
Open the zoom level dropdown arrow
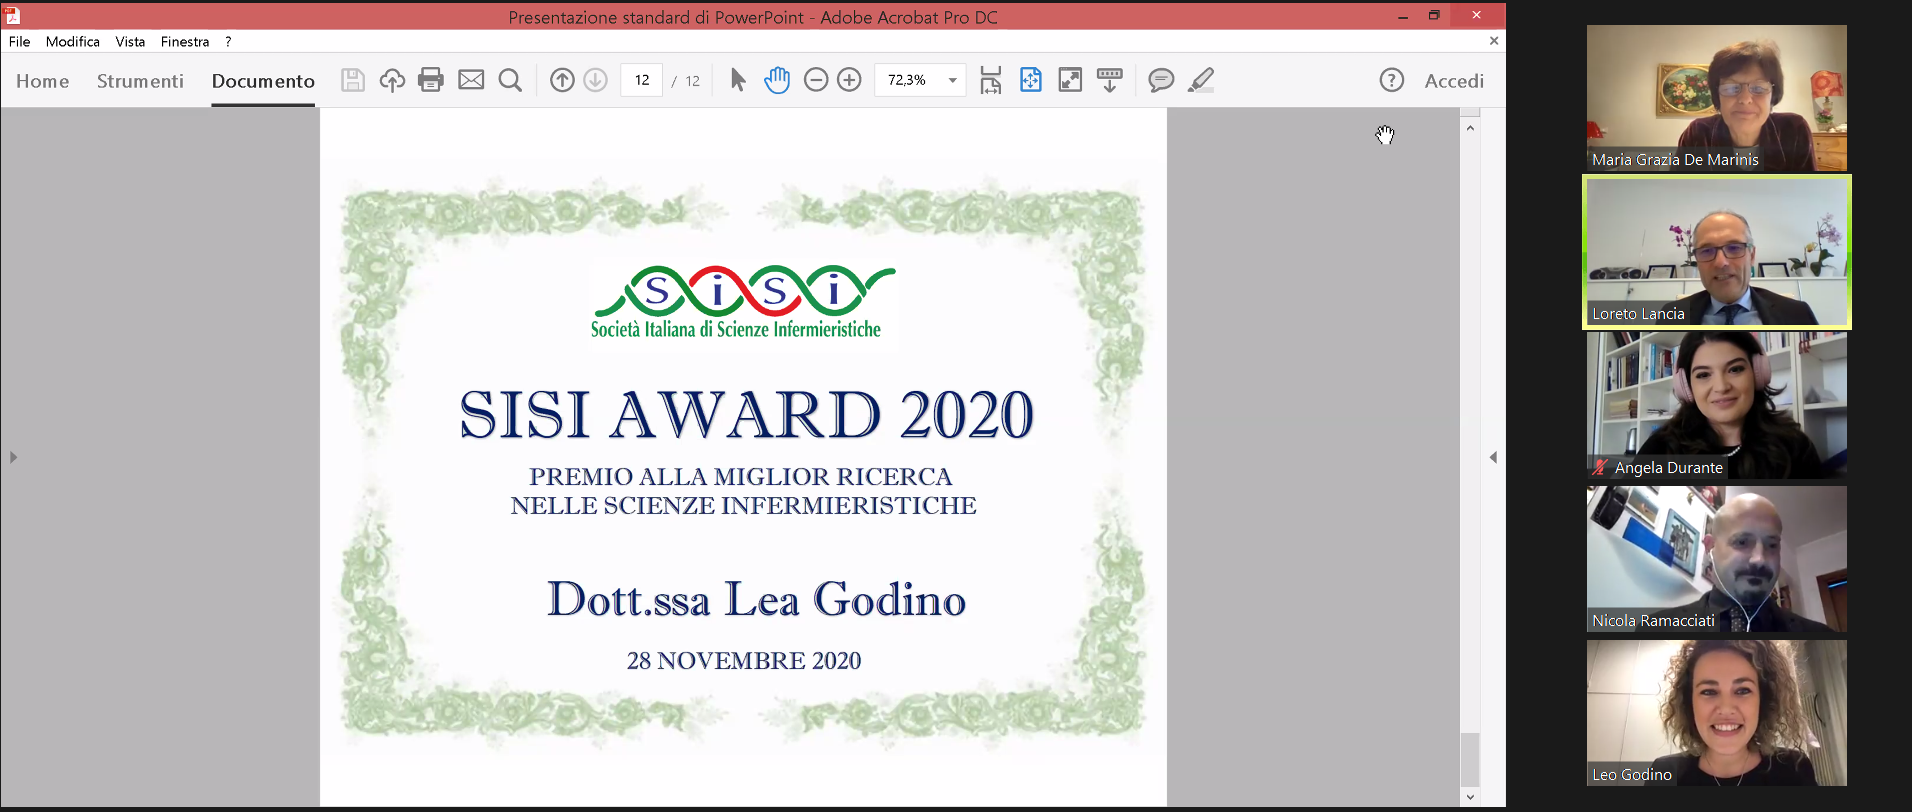(953, 80)
